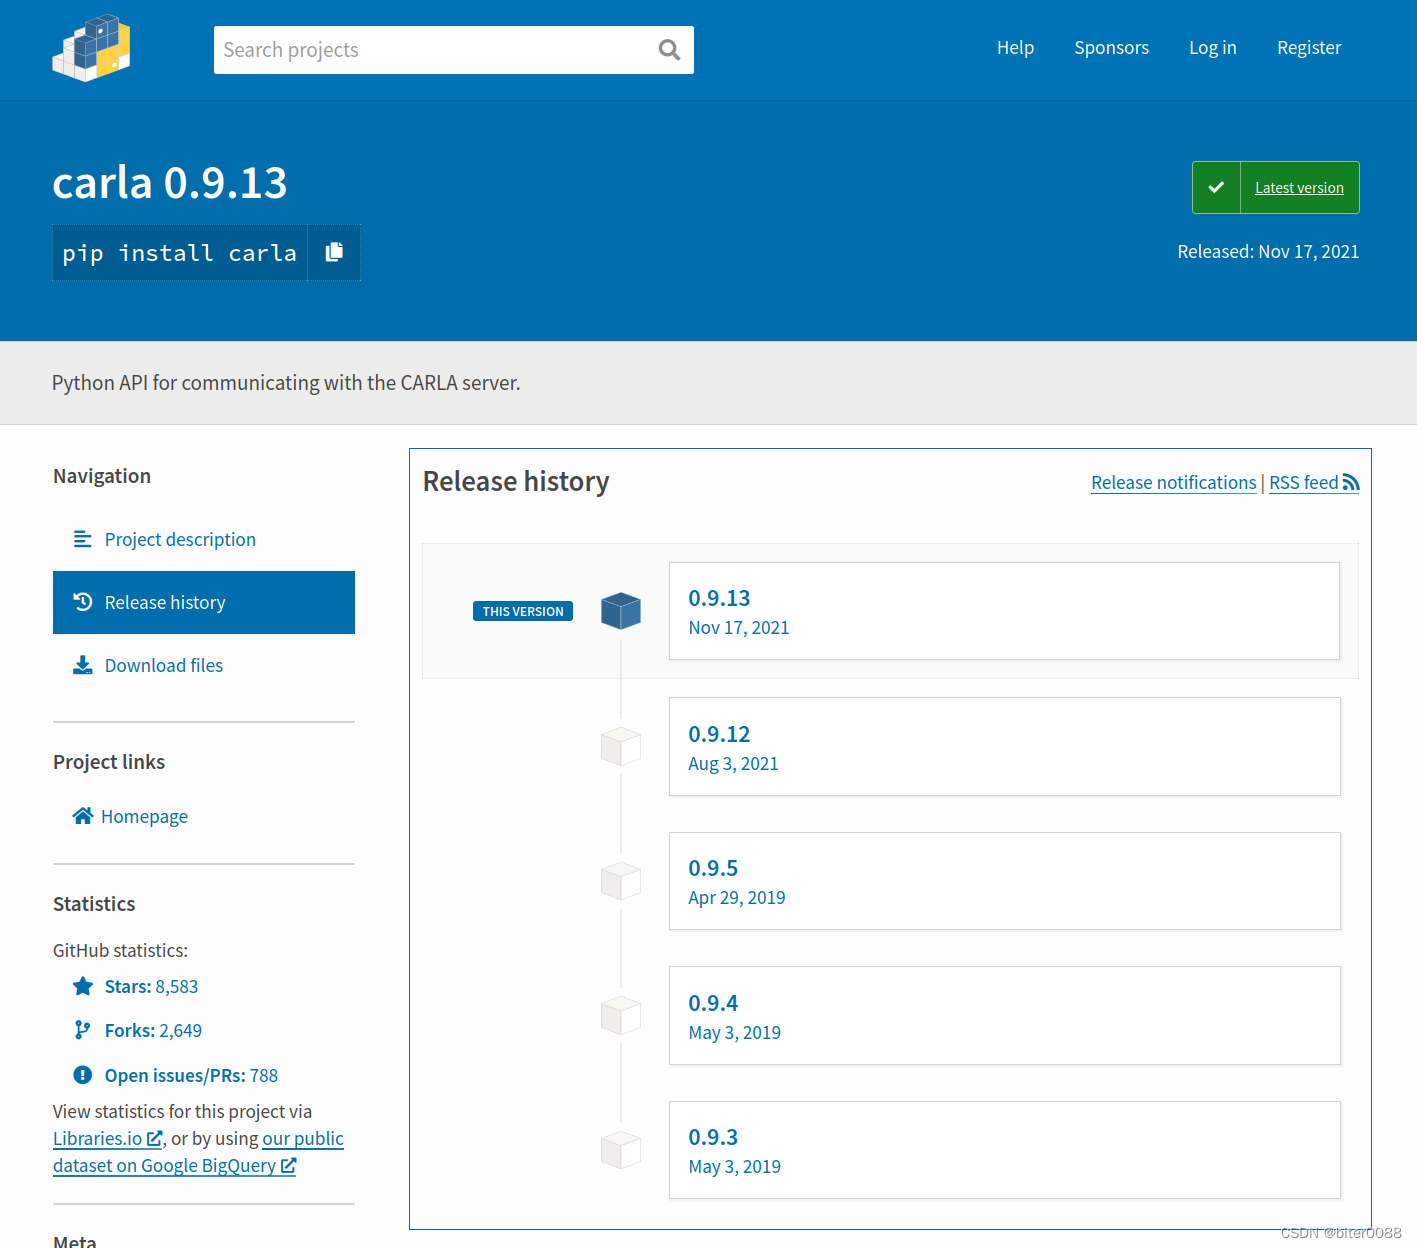Image resolution: width=1417 pixels, height=1248 pixels.
Task: Click the THIS VERSION badge
Action: point(523,611)
